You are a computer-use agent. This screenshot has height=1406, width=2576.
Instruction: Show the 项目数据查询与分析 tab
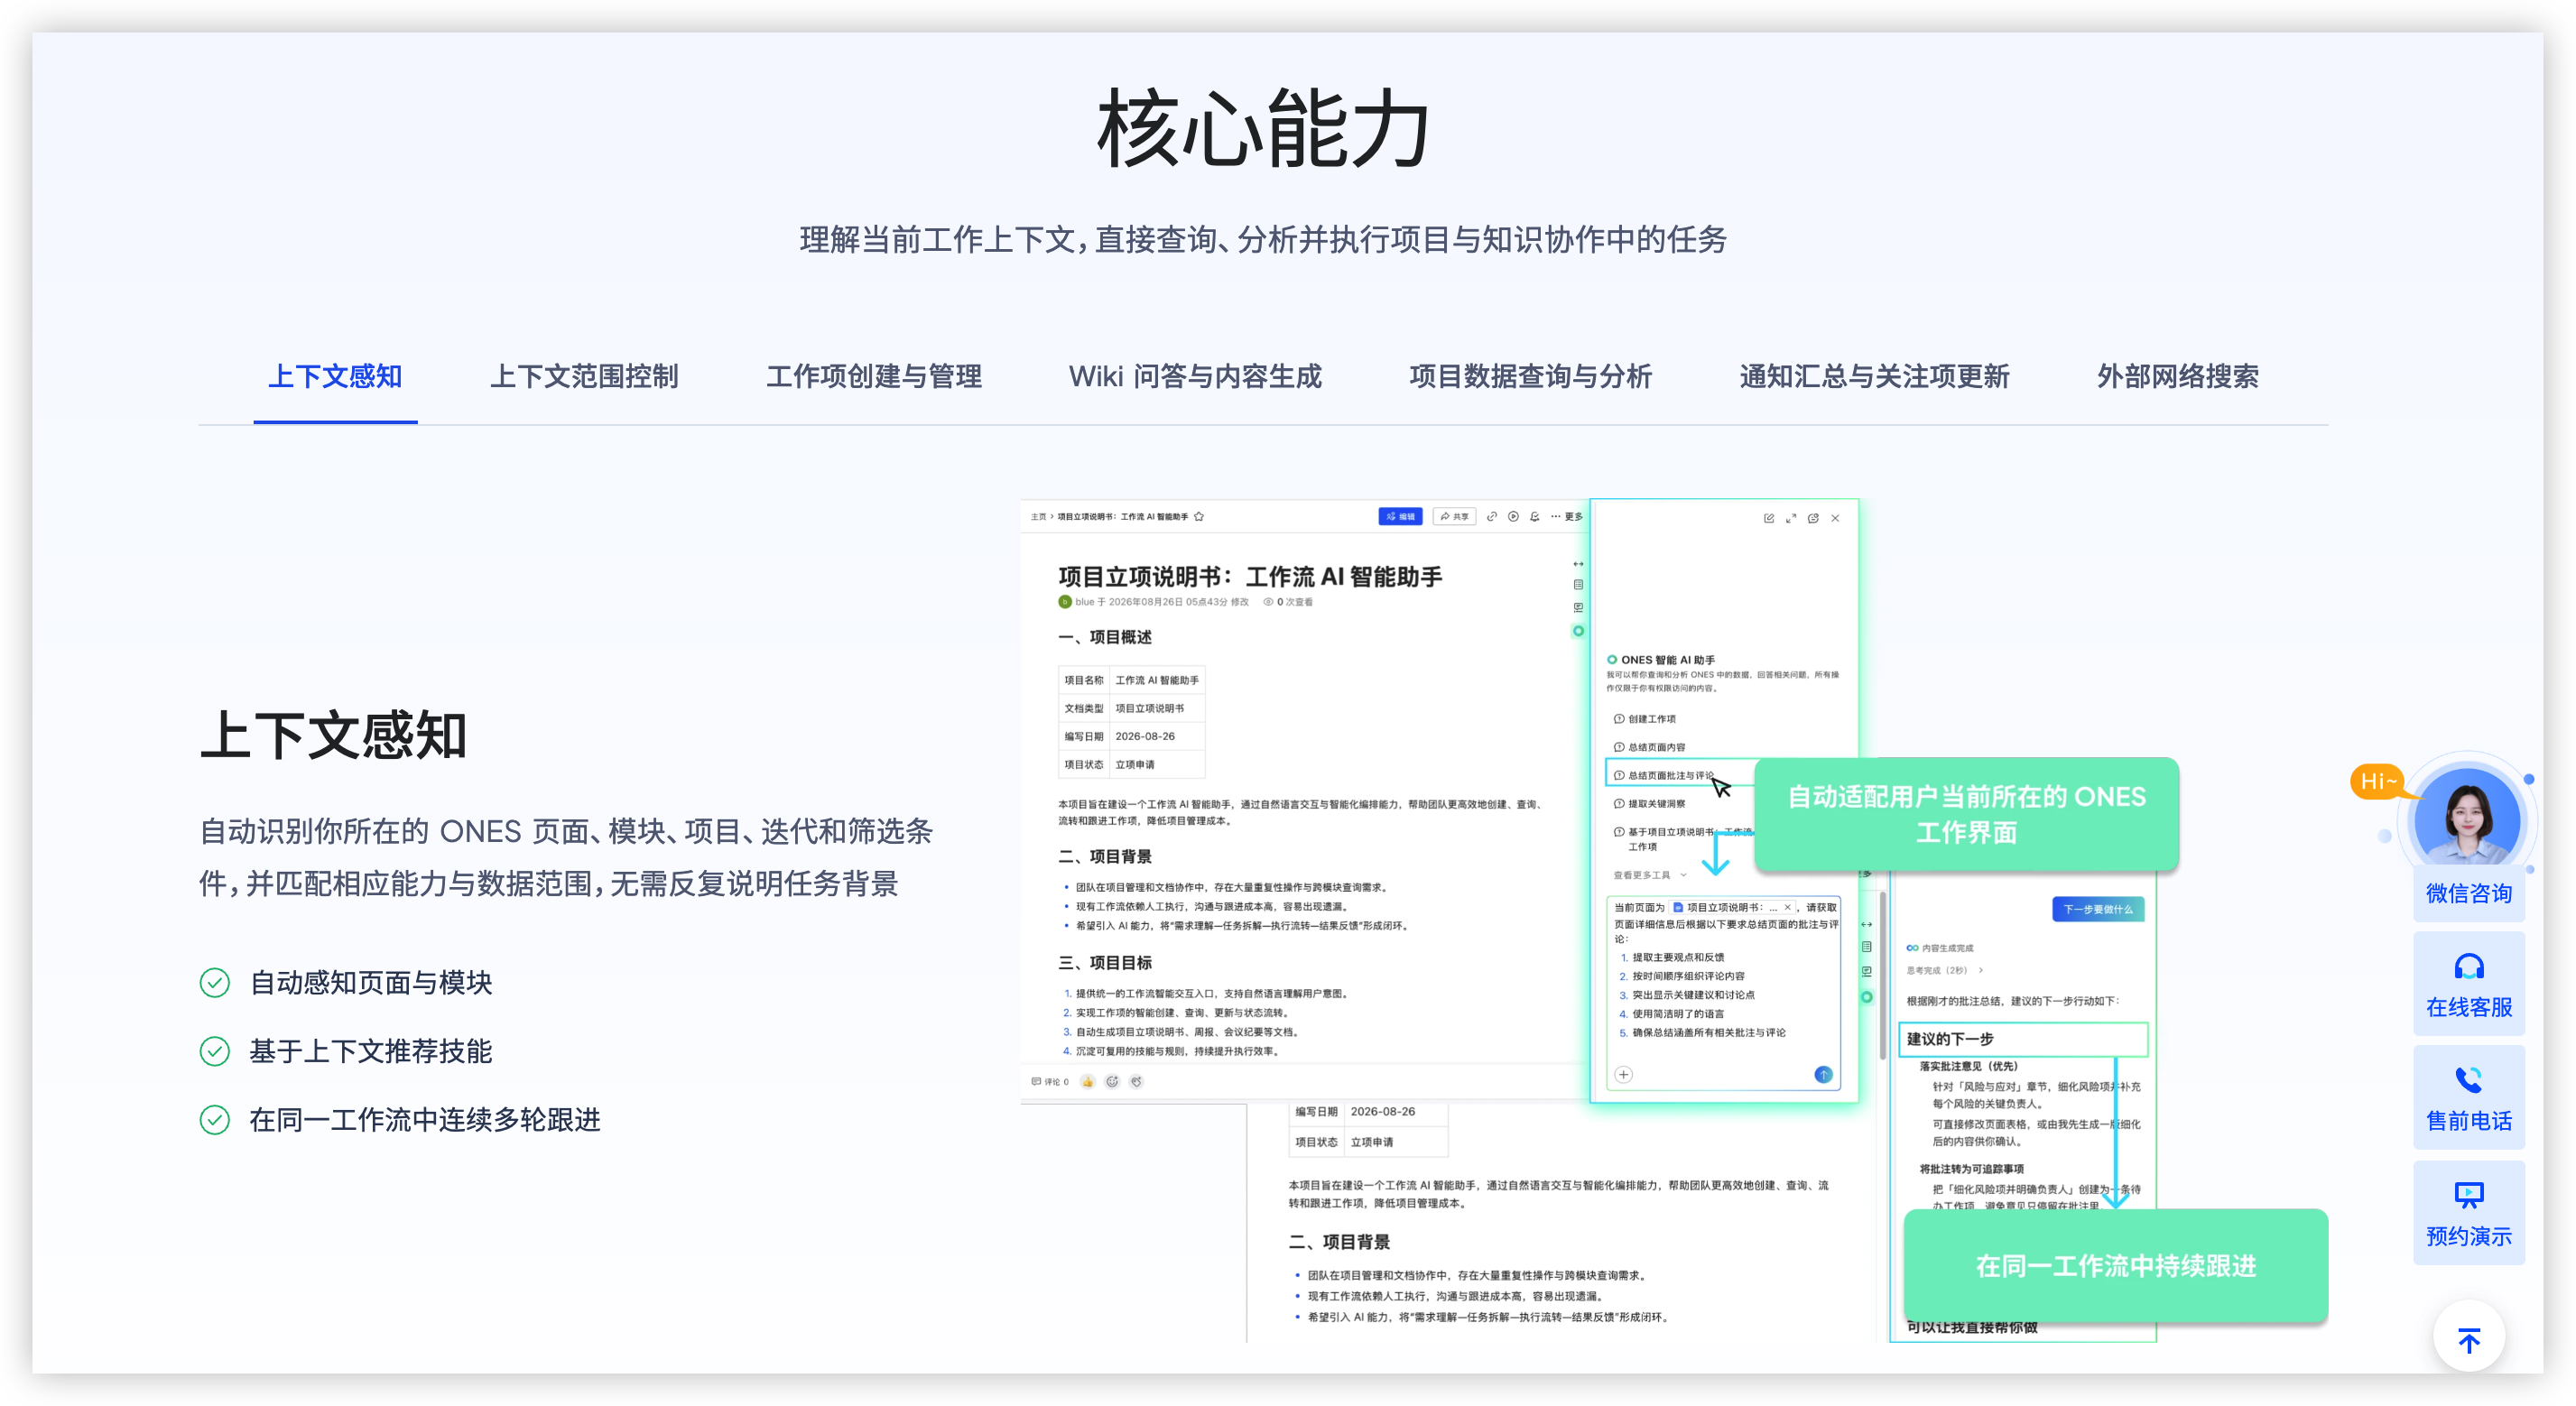(1530, 377)
